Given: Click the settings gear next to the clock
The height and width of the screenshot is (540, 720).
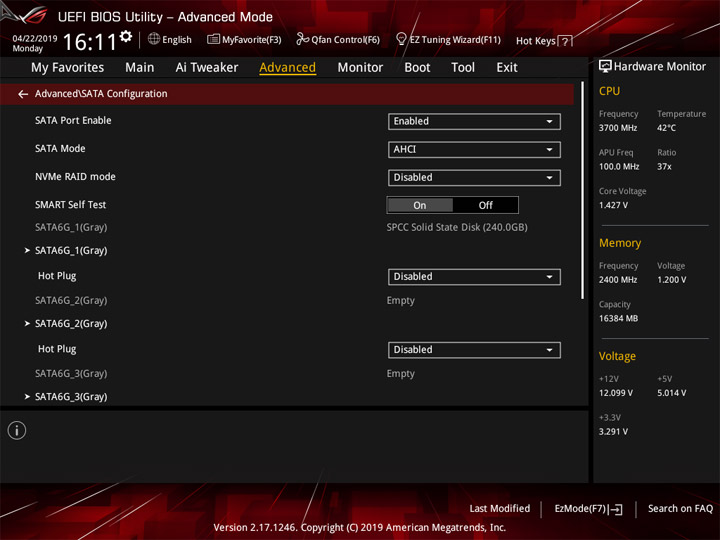Looking at the screenshot, I should [x=126, y=37].
